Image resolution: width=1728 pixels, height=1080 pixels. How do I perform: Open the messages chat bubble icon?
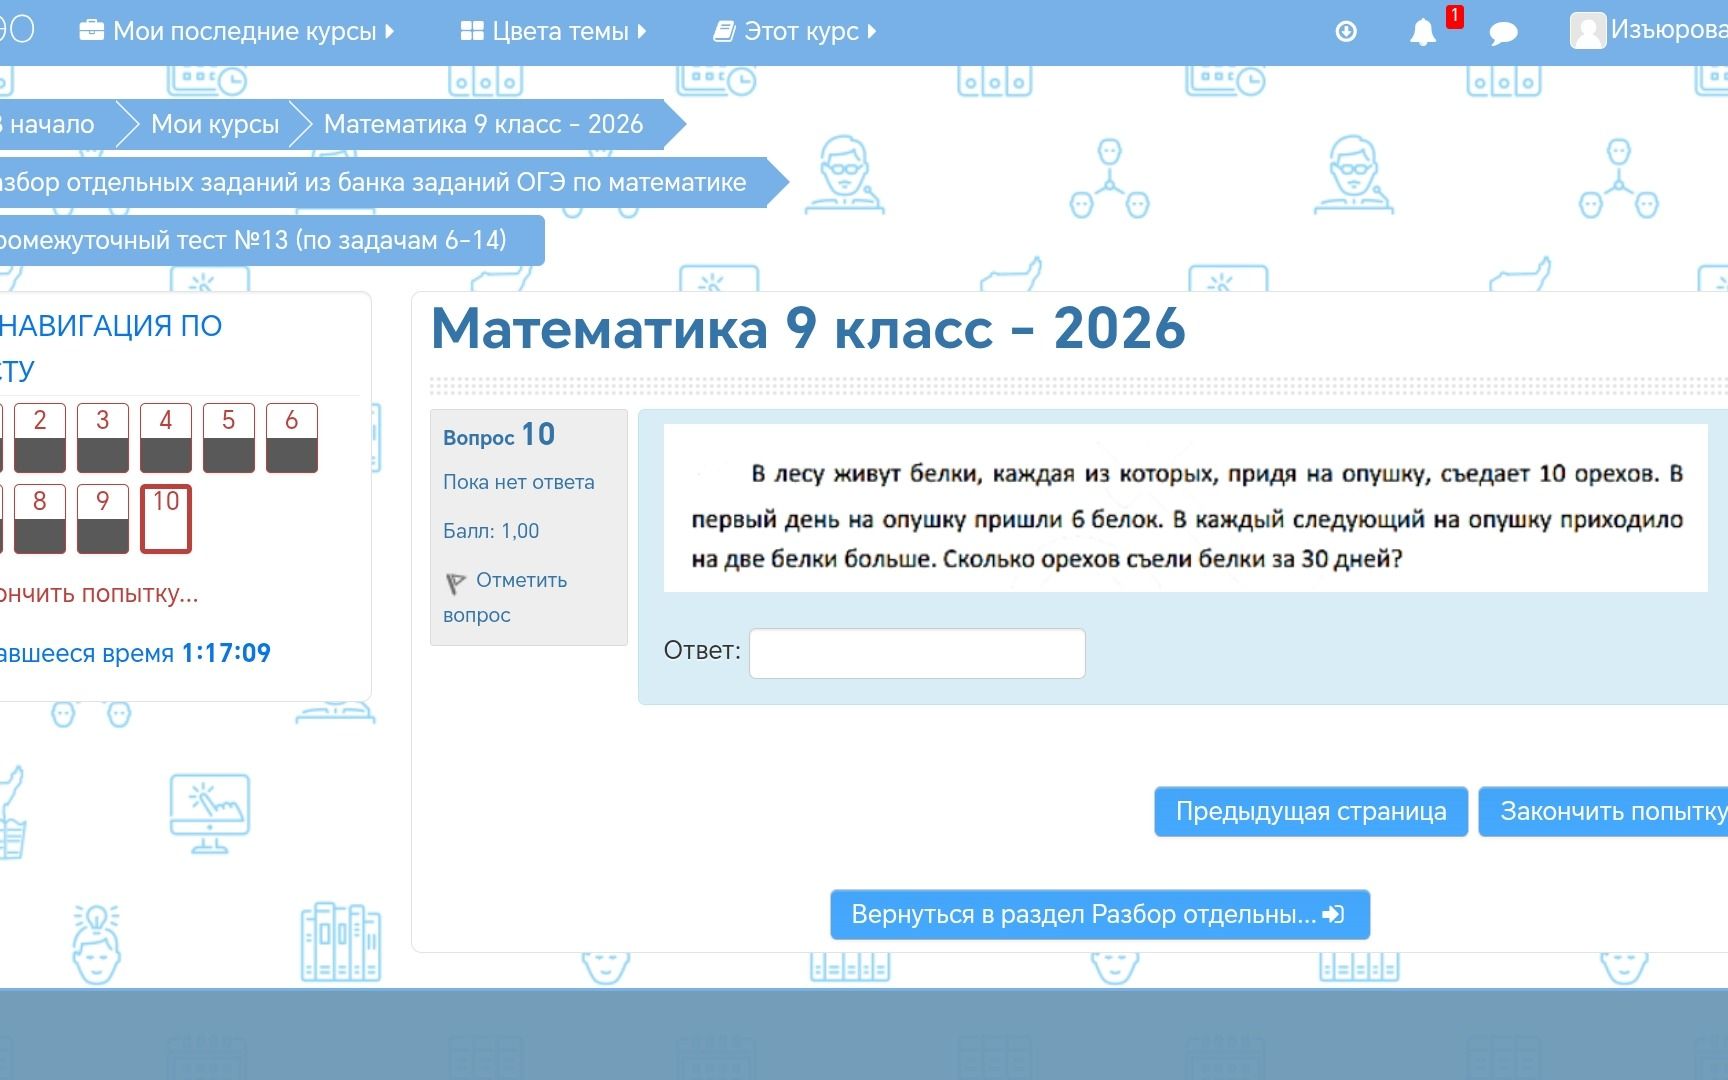click(1503, 33)
